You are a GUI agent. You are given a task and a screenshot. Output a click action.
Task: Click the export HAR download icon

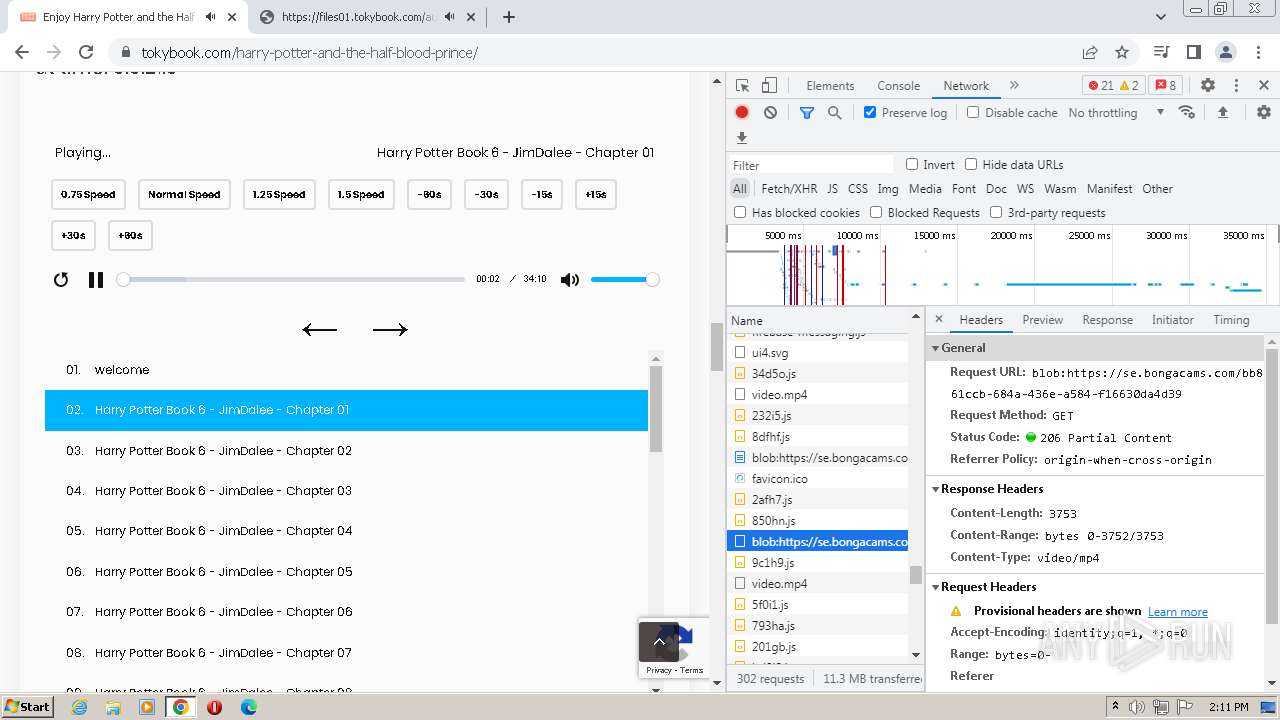tap(742, 138)
